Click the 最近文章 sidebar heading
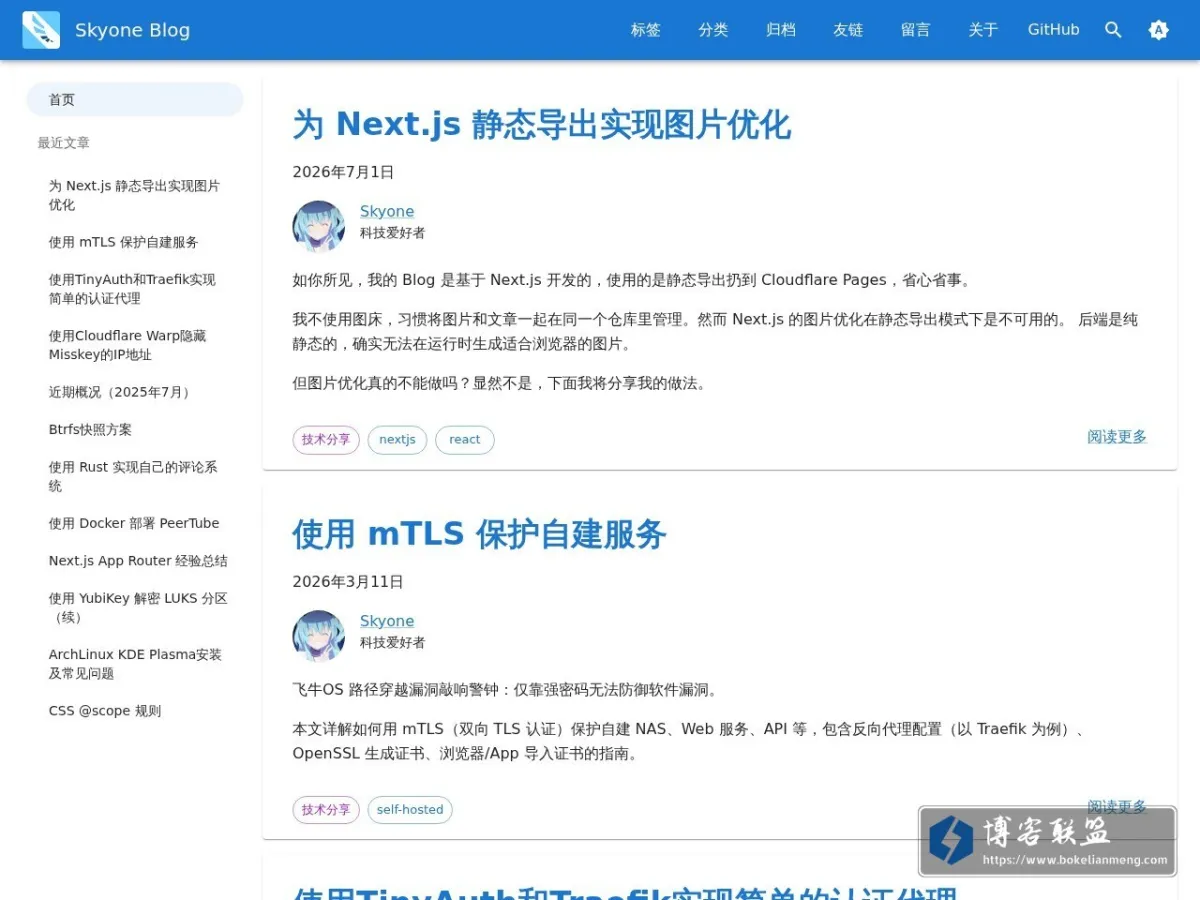This screenshot has width=1200, height=900. click(x=64, y=143)
